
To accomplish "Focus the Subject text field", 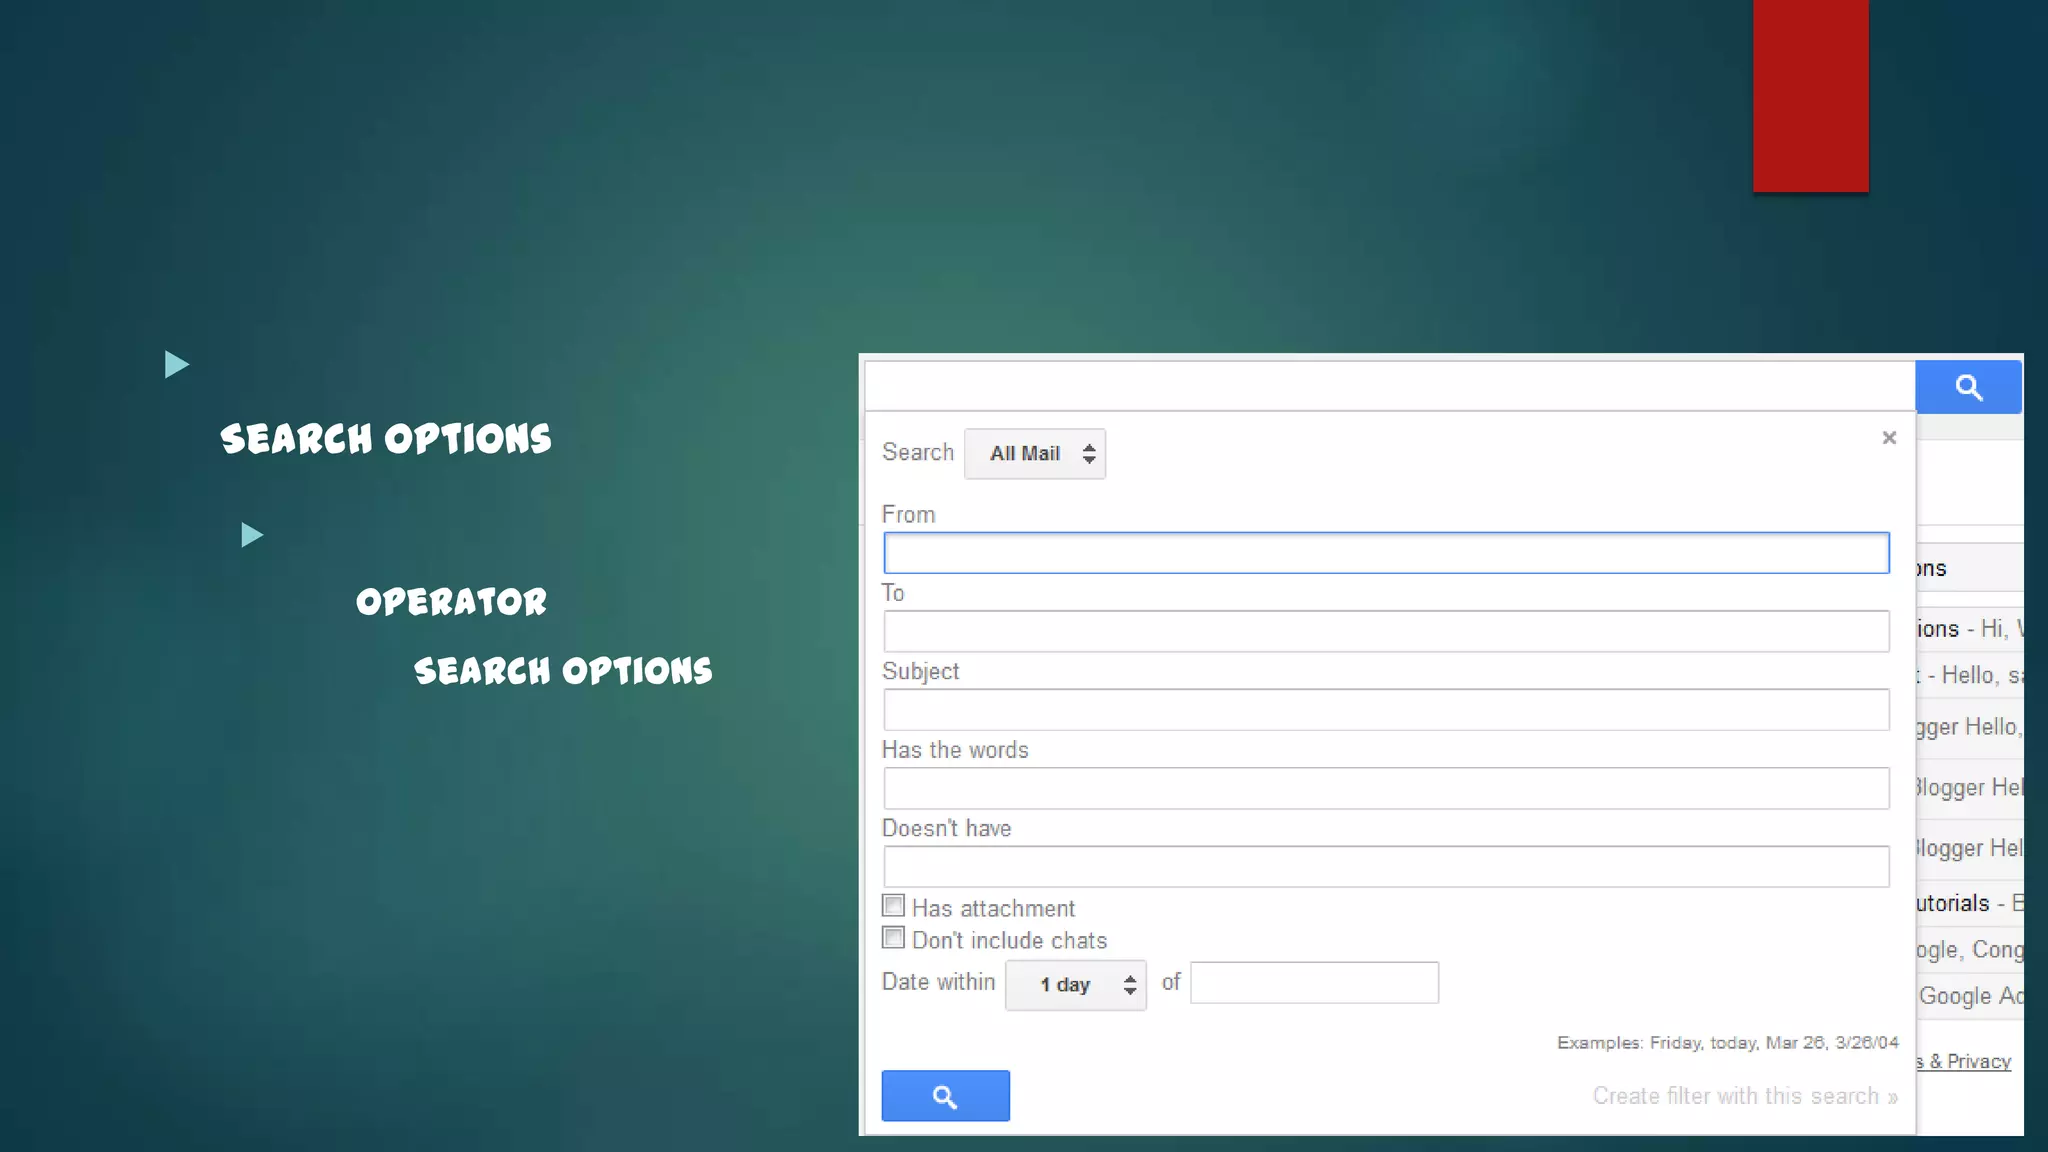I will click(1385, 710).
